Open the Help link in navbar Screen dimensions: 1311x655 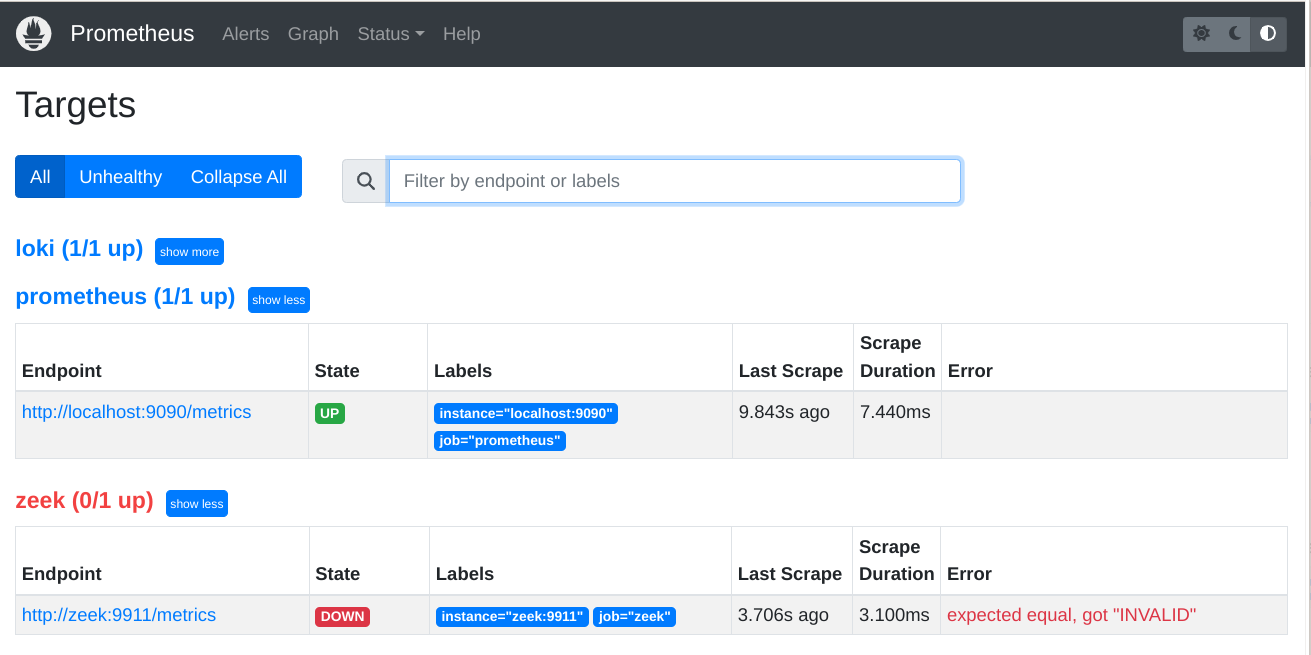(462, 34)
